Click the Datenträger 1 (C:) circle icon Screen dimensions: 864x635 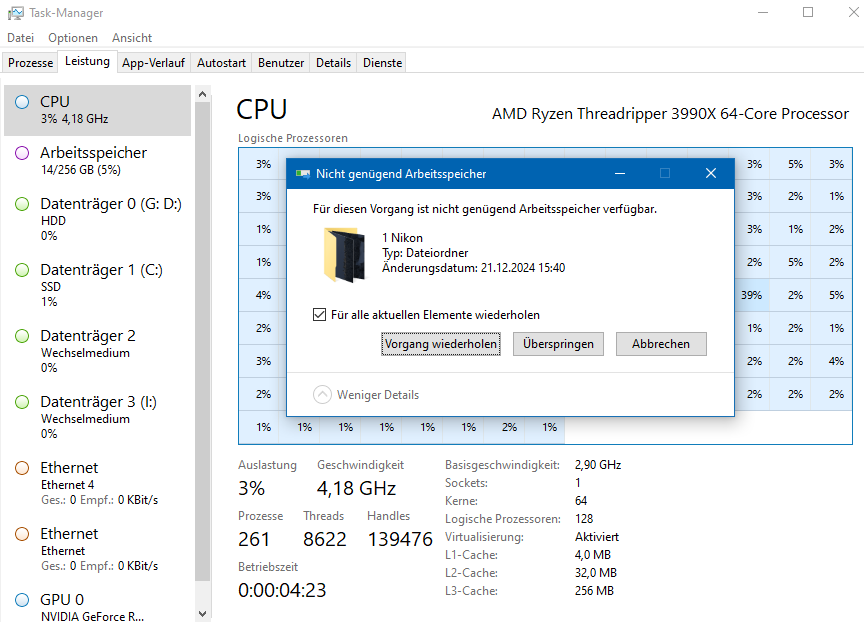click(x=22, y=270)
